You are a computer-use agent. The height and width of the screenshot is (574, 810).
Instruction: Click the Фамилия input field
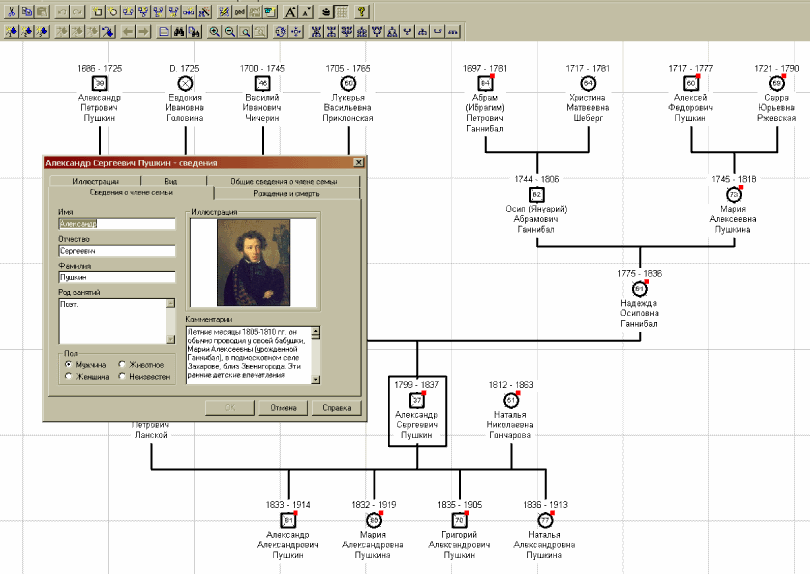[x=117, y=277]
